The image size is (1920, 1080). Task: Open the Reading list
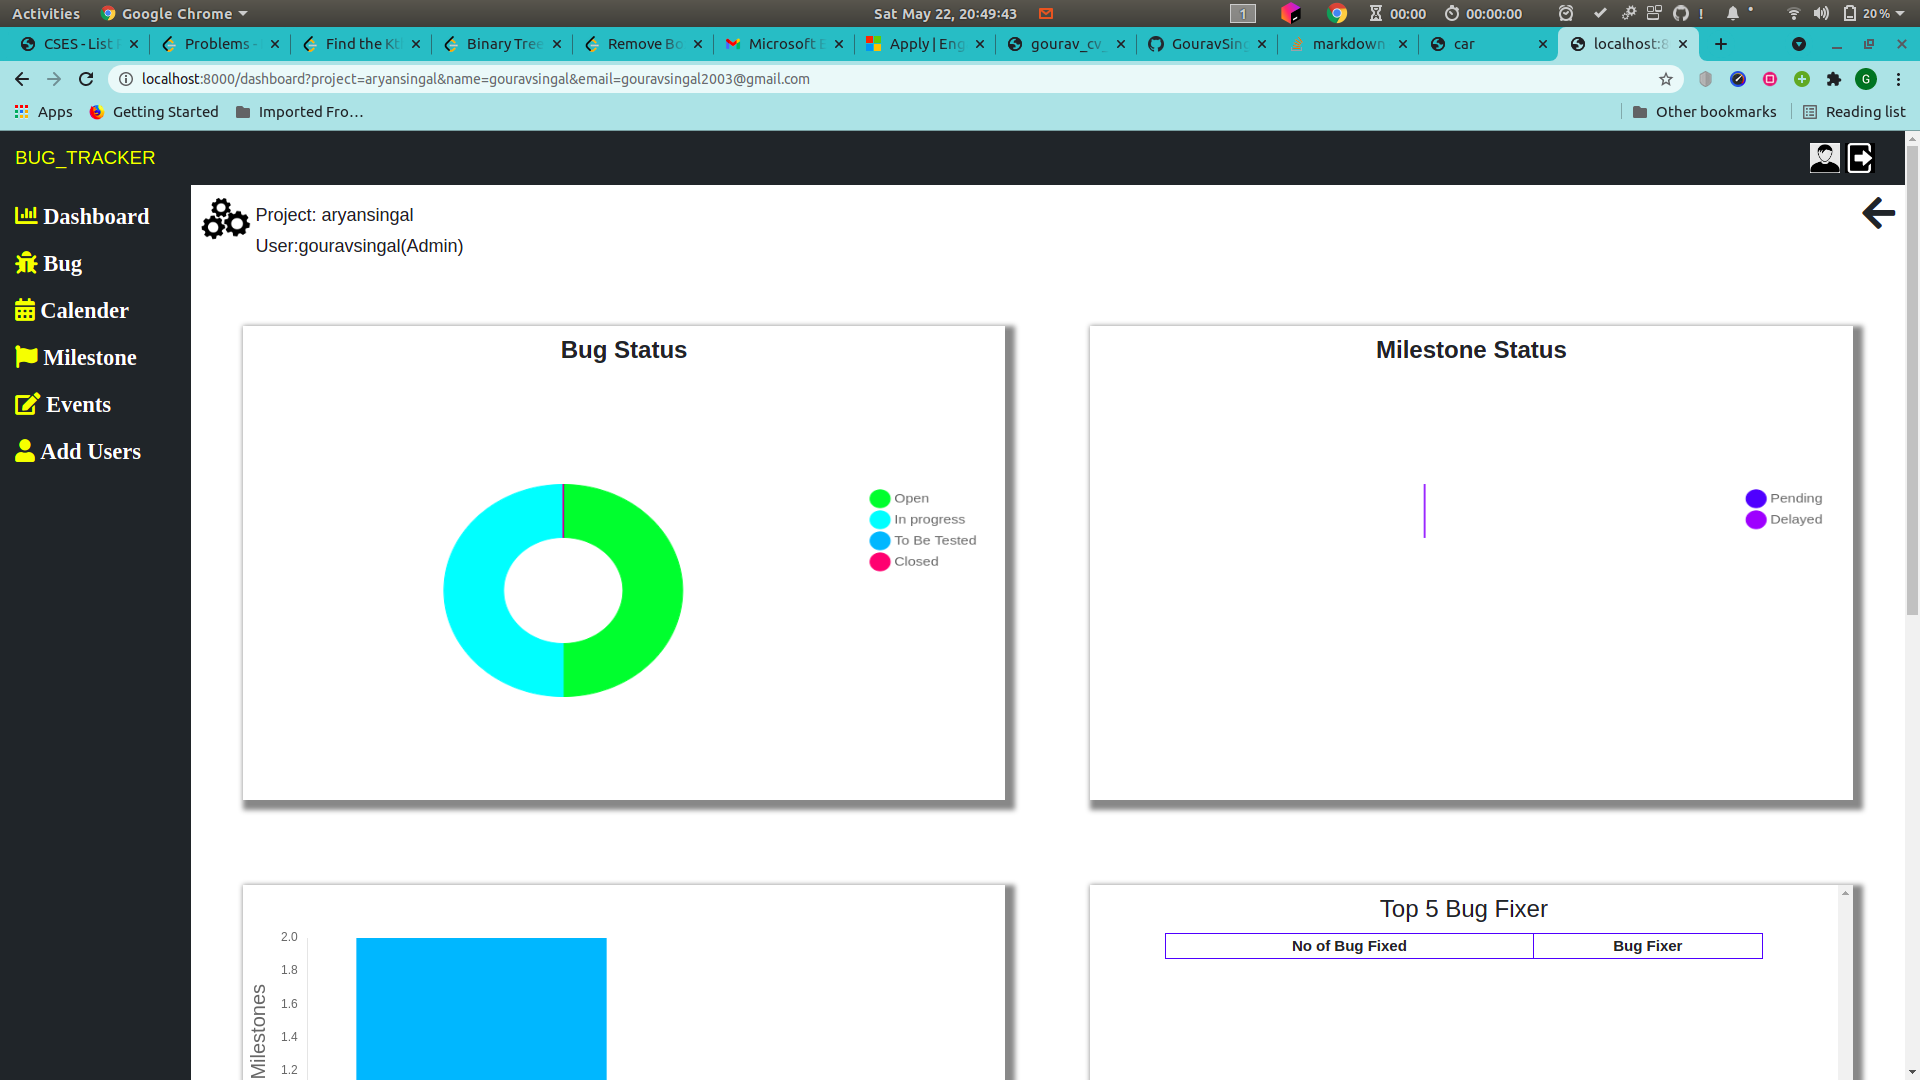click(1854, 112)
